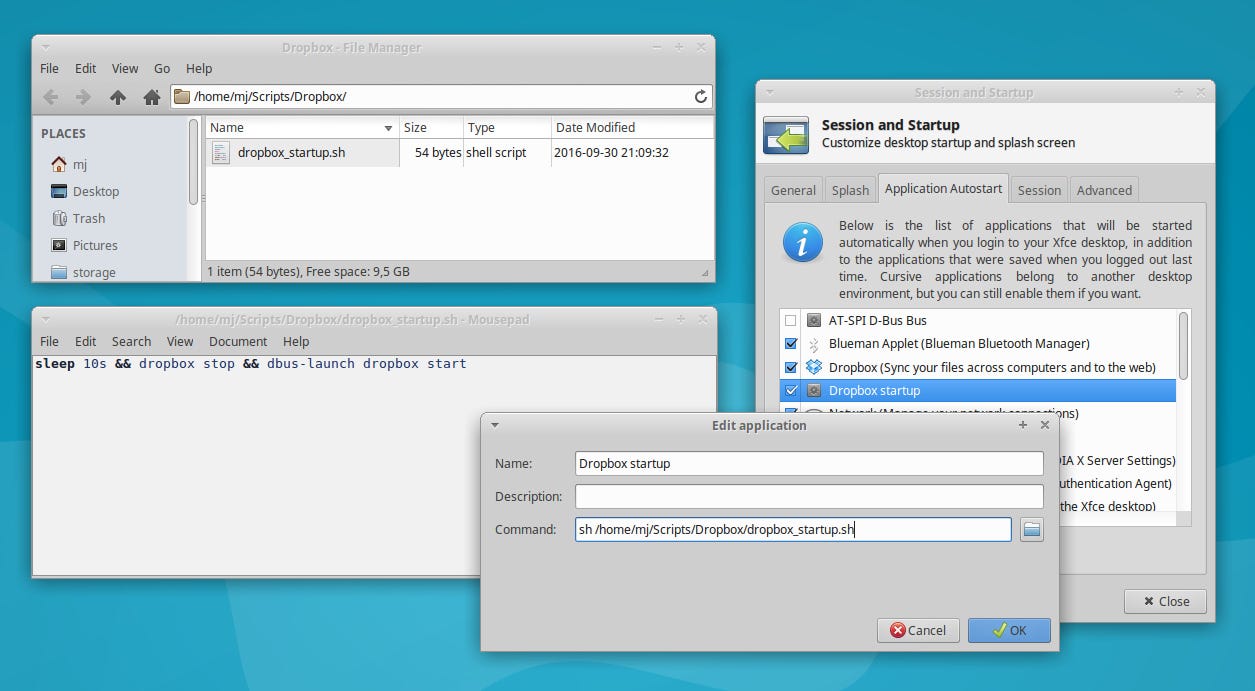The width and height of the screenshot is (1255, 691).
Task: Uncheck the Blueman Applet autostart
Action: coord(791,344)
